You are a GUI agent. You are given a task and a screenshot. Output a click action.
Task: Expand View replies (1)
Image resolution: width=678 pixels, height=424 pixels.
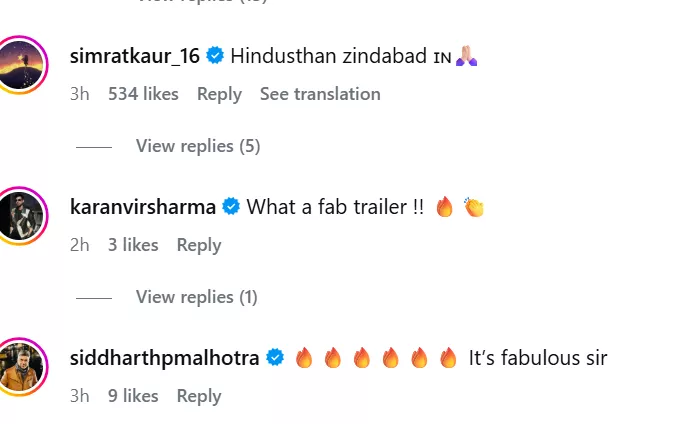[x=197, y=297]
